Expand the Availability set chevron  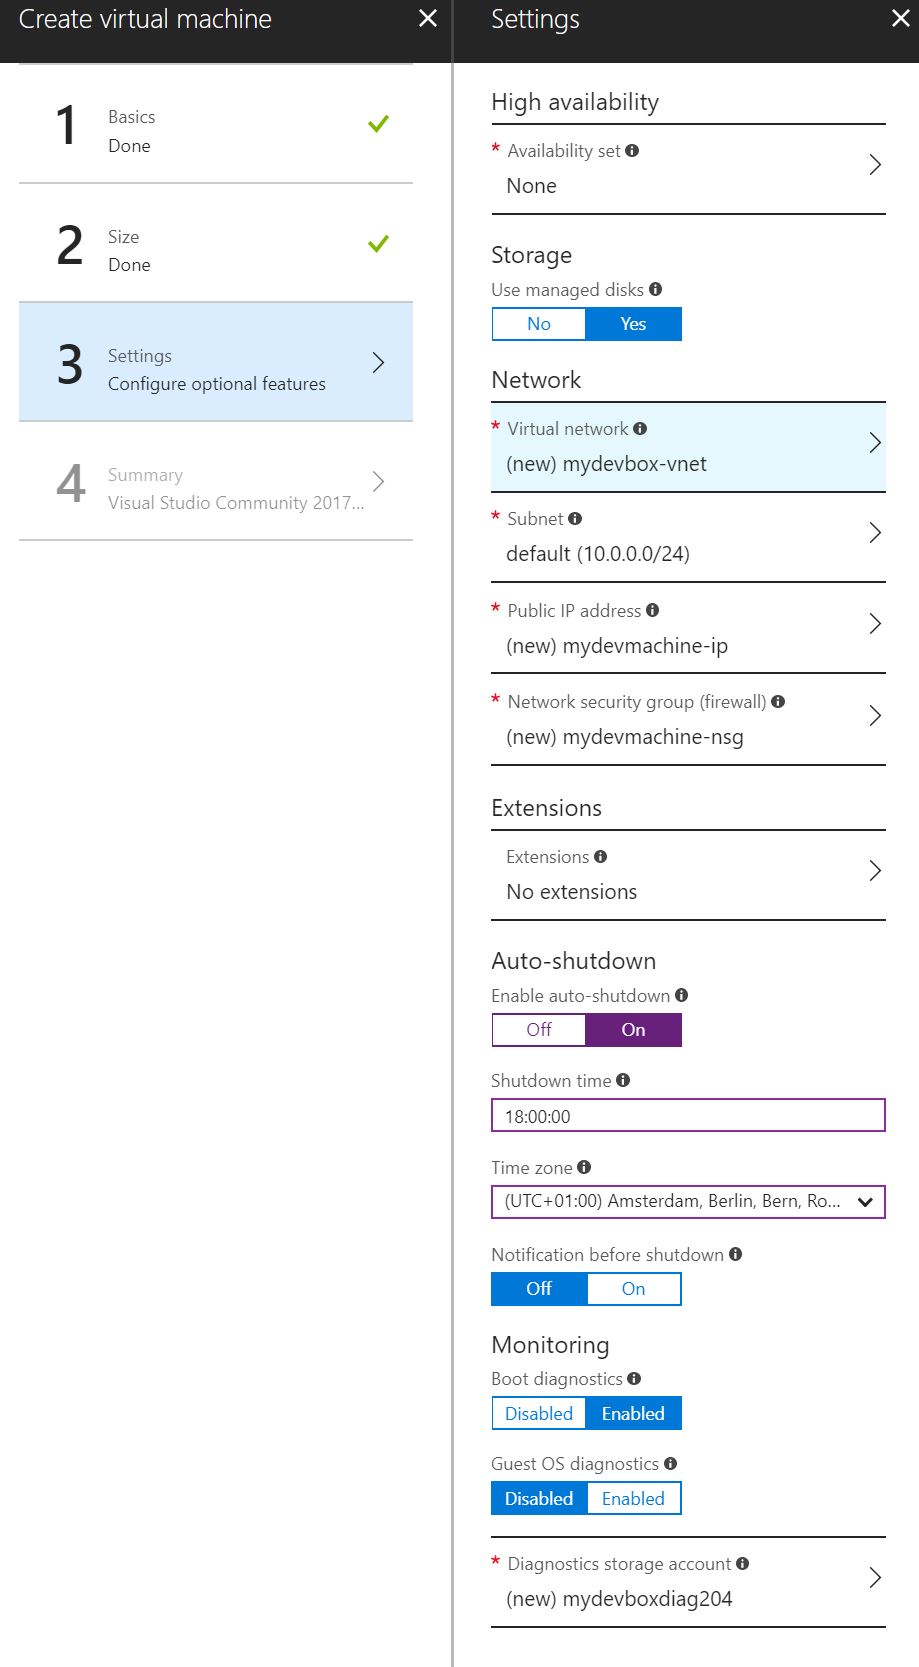875,165
